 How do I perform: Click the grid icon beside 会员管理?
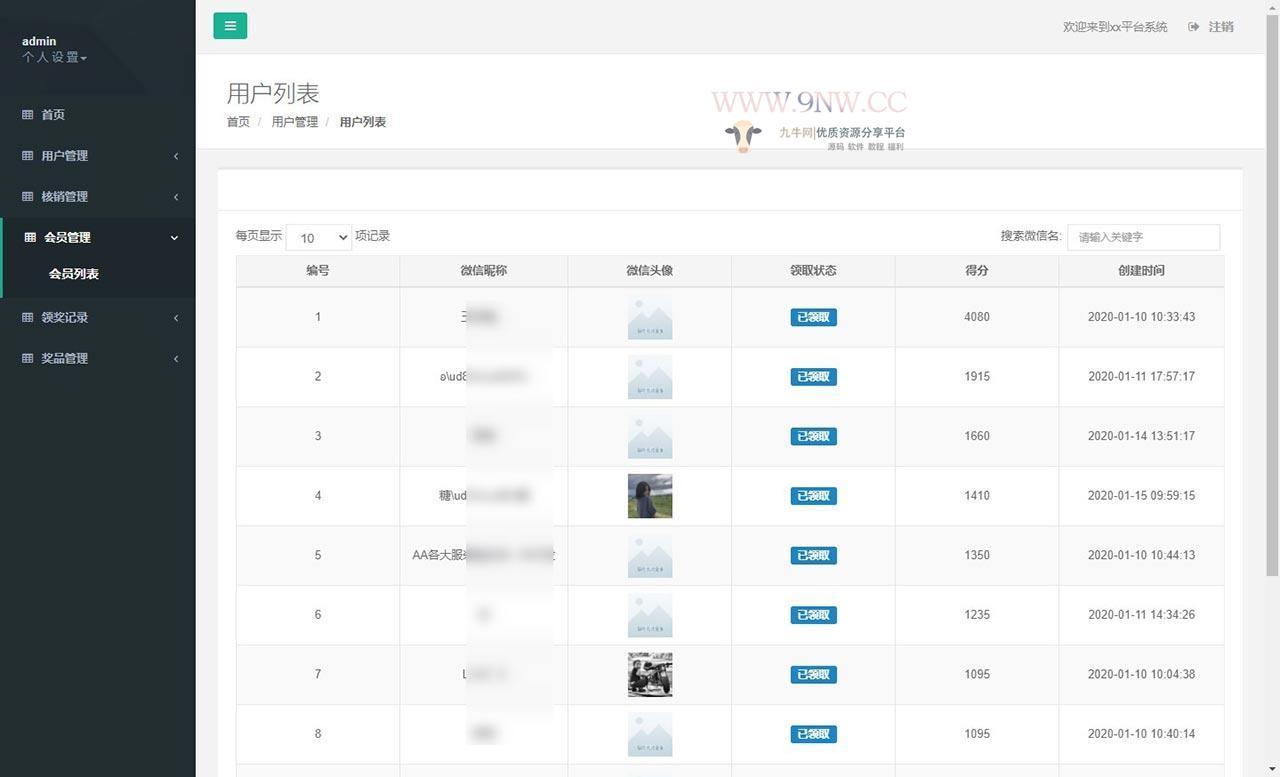(x=30, y=238)
